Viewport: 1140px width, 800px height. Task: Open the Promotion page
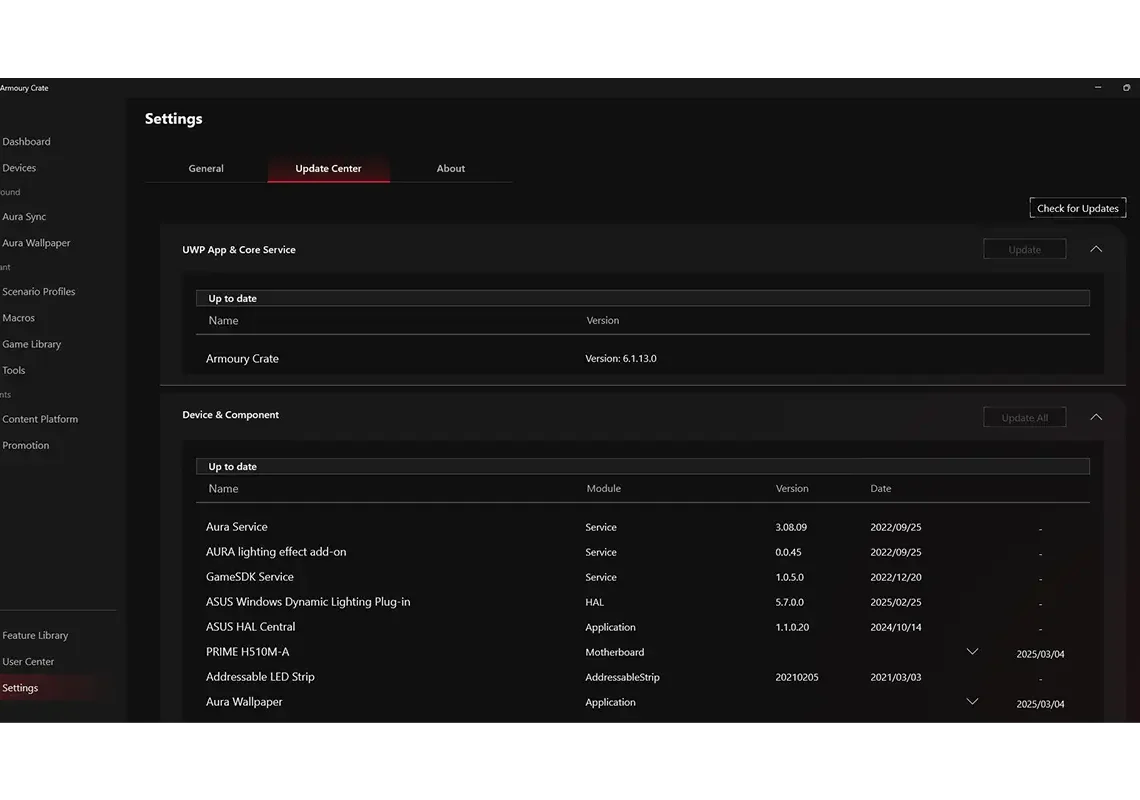pos(25,445)
